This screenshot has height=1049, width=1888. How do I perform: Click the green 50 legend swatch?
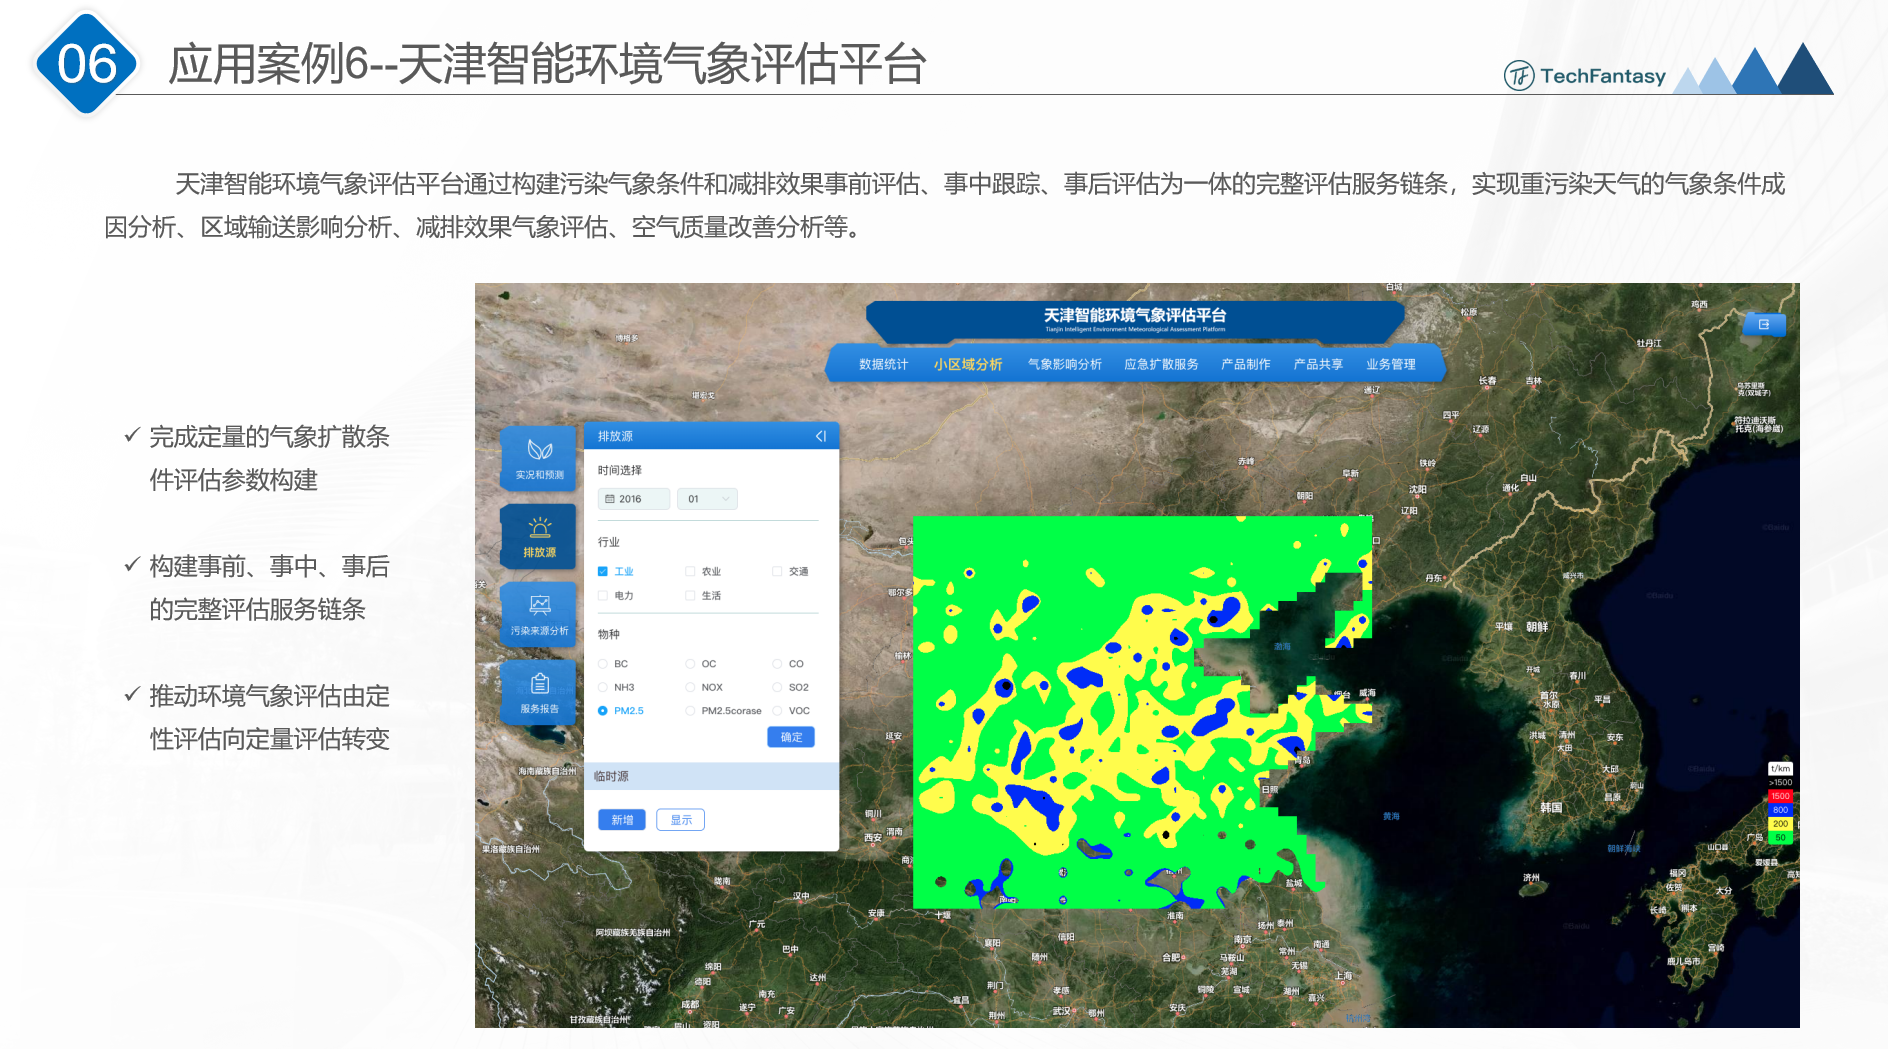1780,838
